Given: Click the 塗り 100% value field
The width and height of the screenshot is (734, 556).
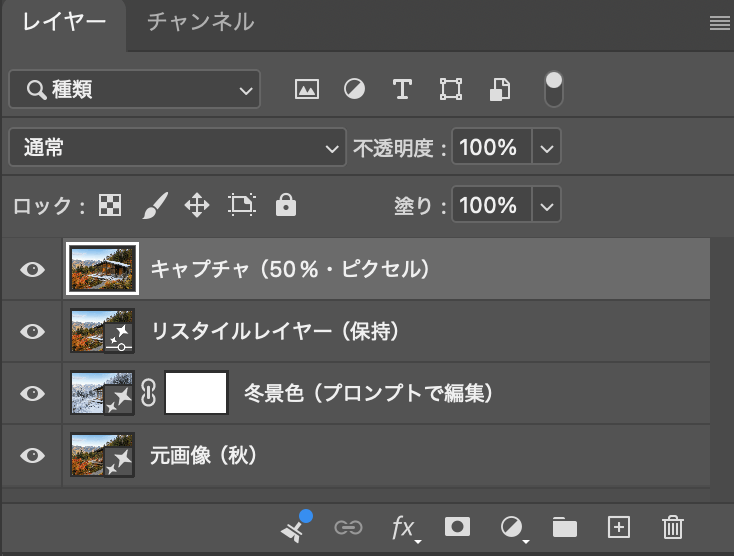Looking at the screenshot, I should (492, 205).
